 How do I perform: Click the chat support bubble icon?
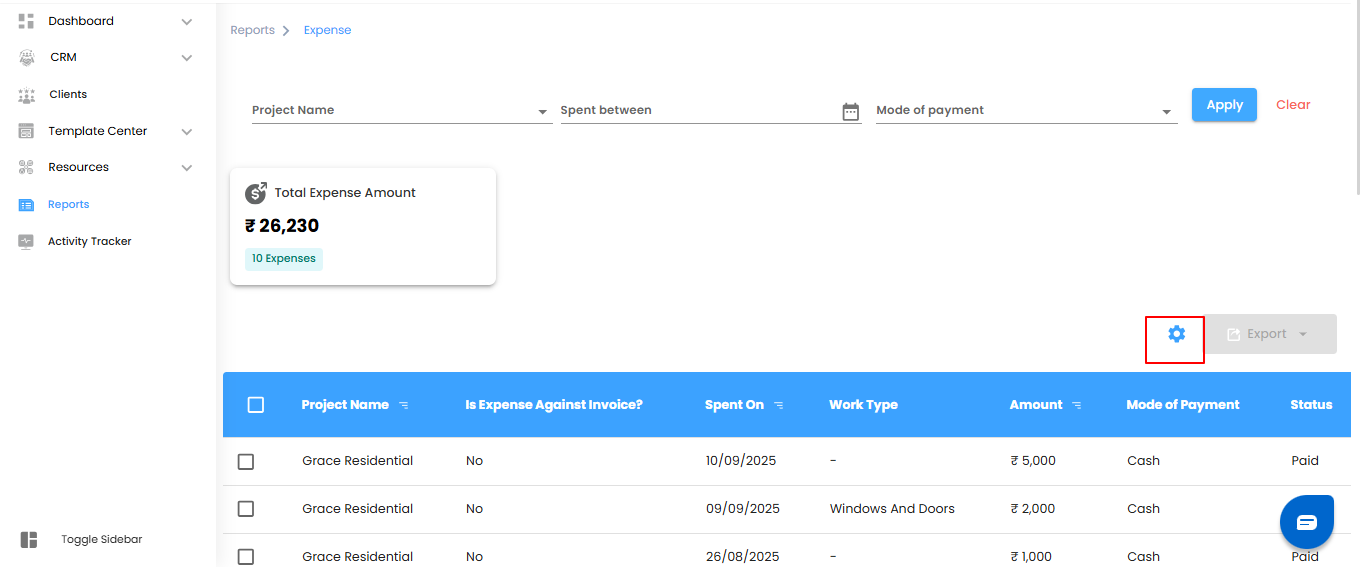(x=1306, y=522)
